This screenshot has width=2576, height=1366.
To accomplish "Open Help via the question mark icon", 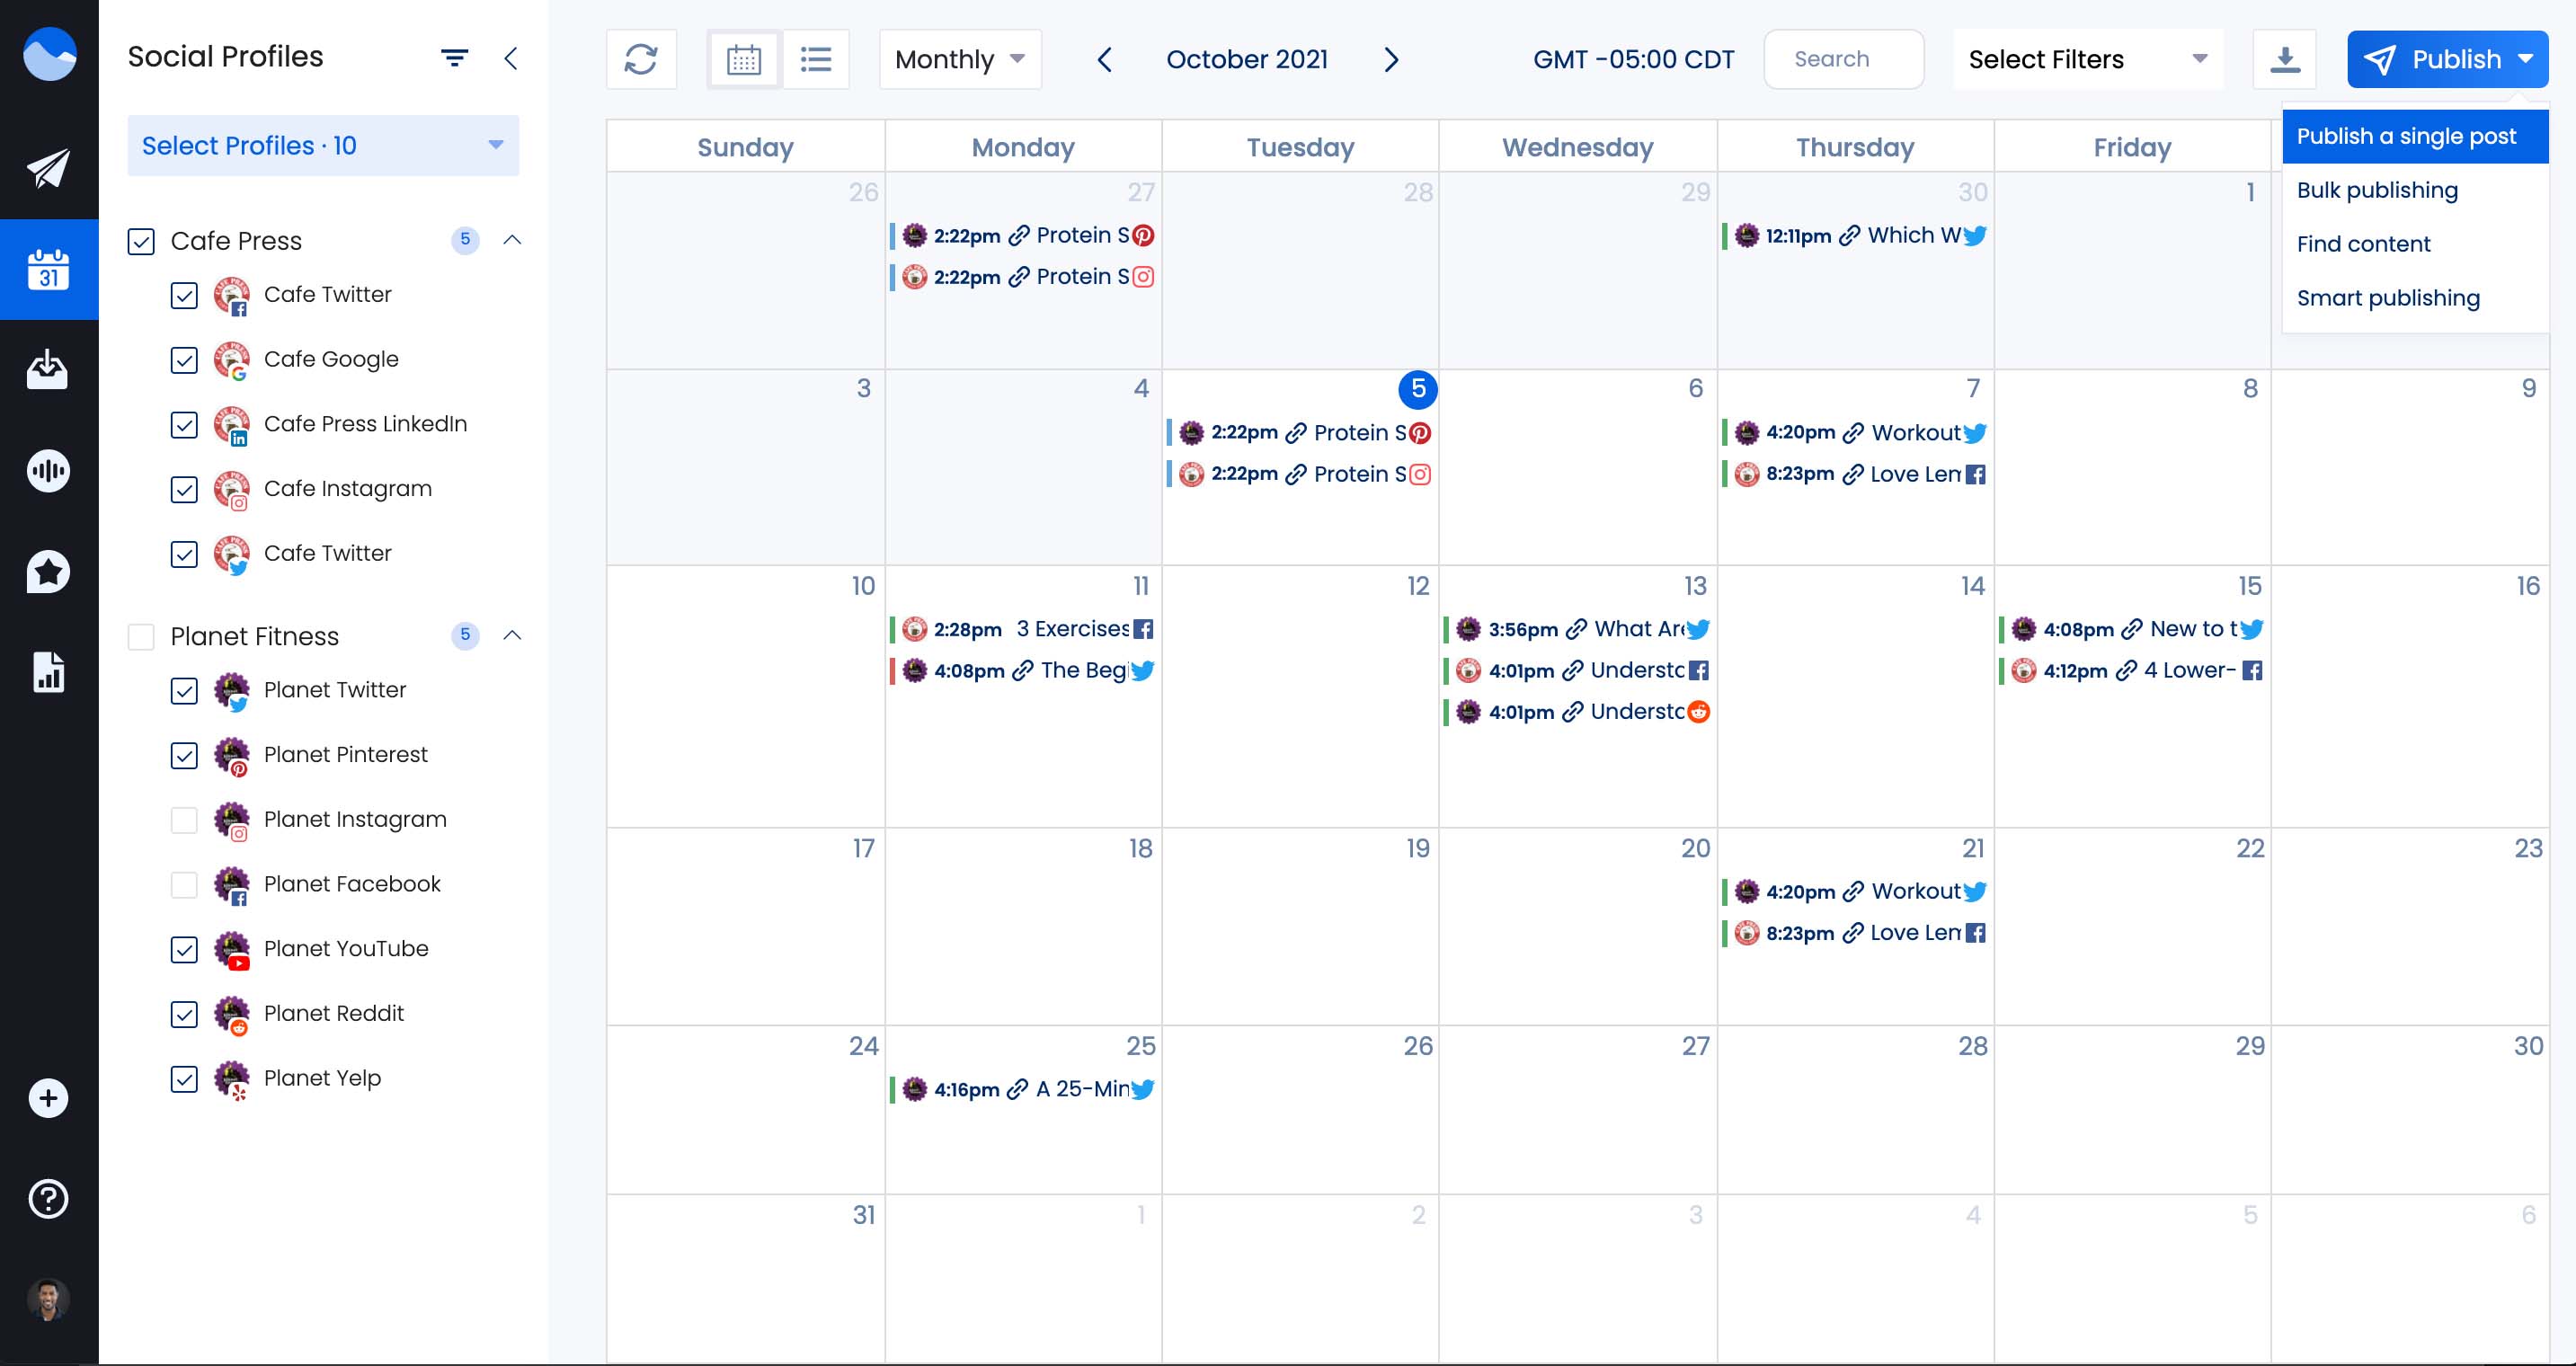I will tap(49, 1198).
